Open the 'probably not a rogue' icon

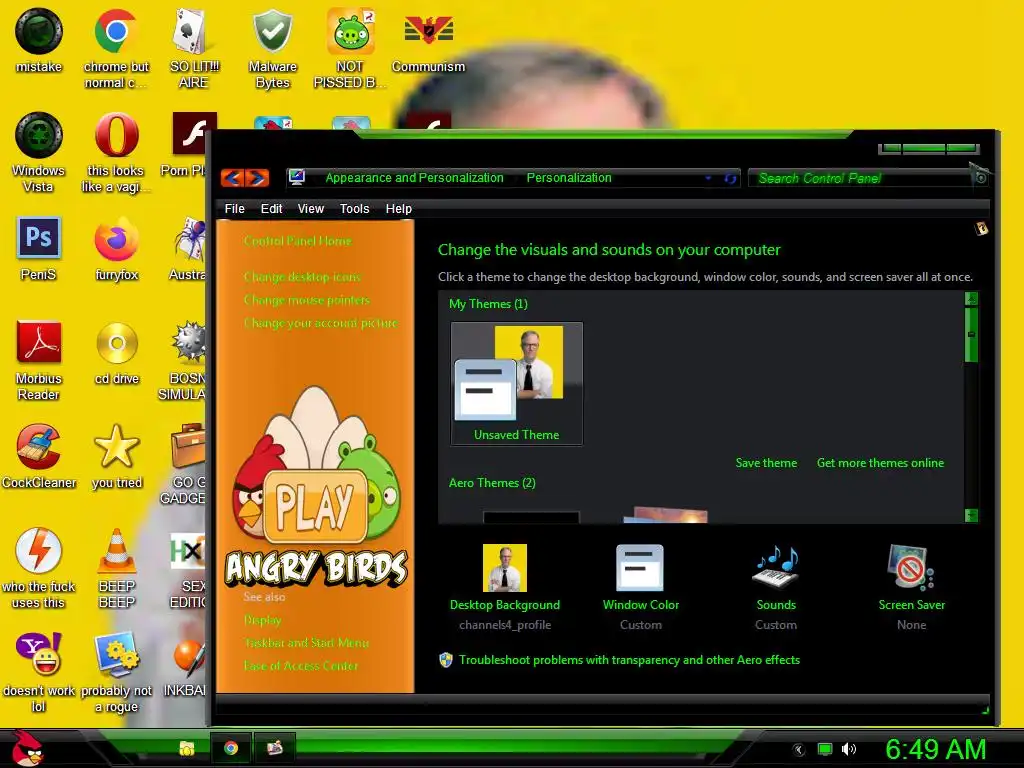tap(116, 671)
